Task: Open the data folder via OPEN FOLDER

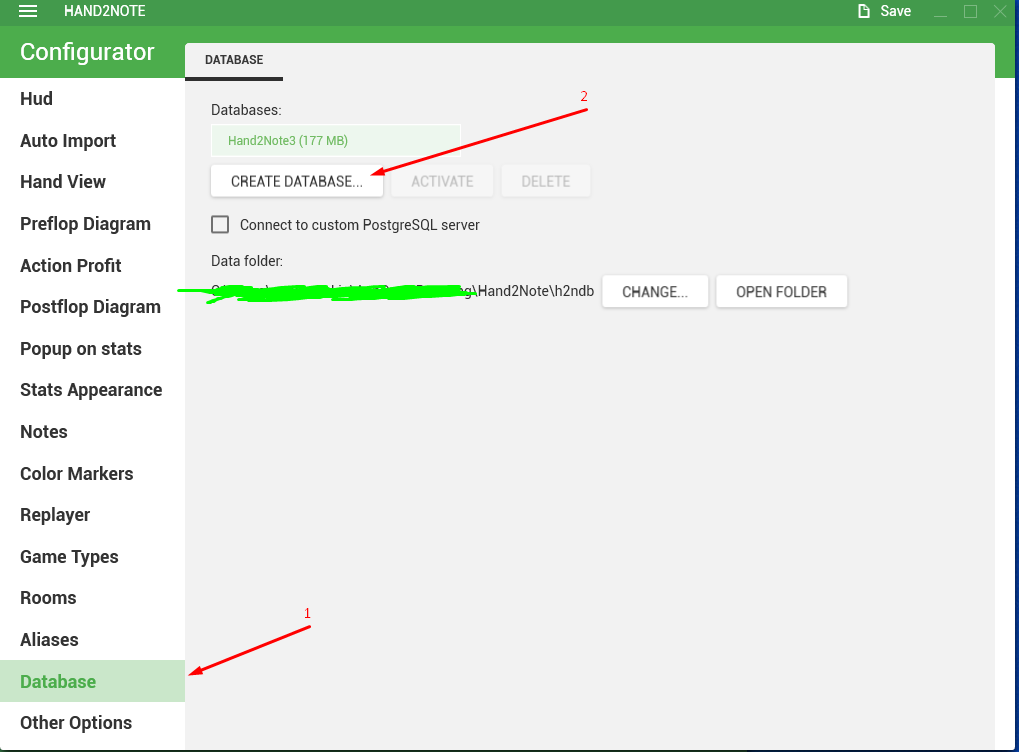Action: point(782,292)
